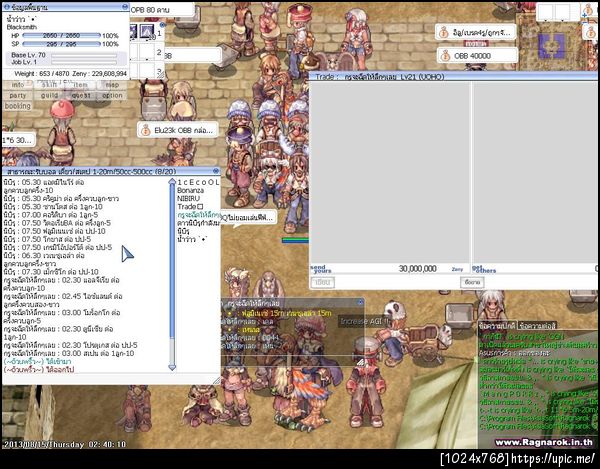
Task: Click the SP bar showing 295 / 295
Action: (x=62, y=44)
